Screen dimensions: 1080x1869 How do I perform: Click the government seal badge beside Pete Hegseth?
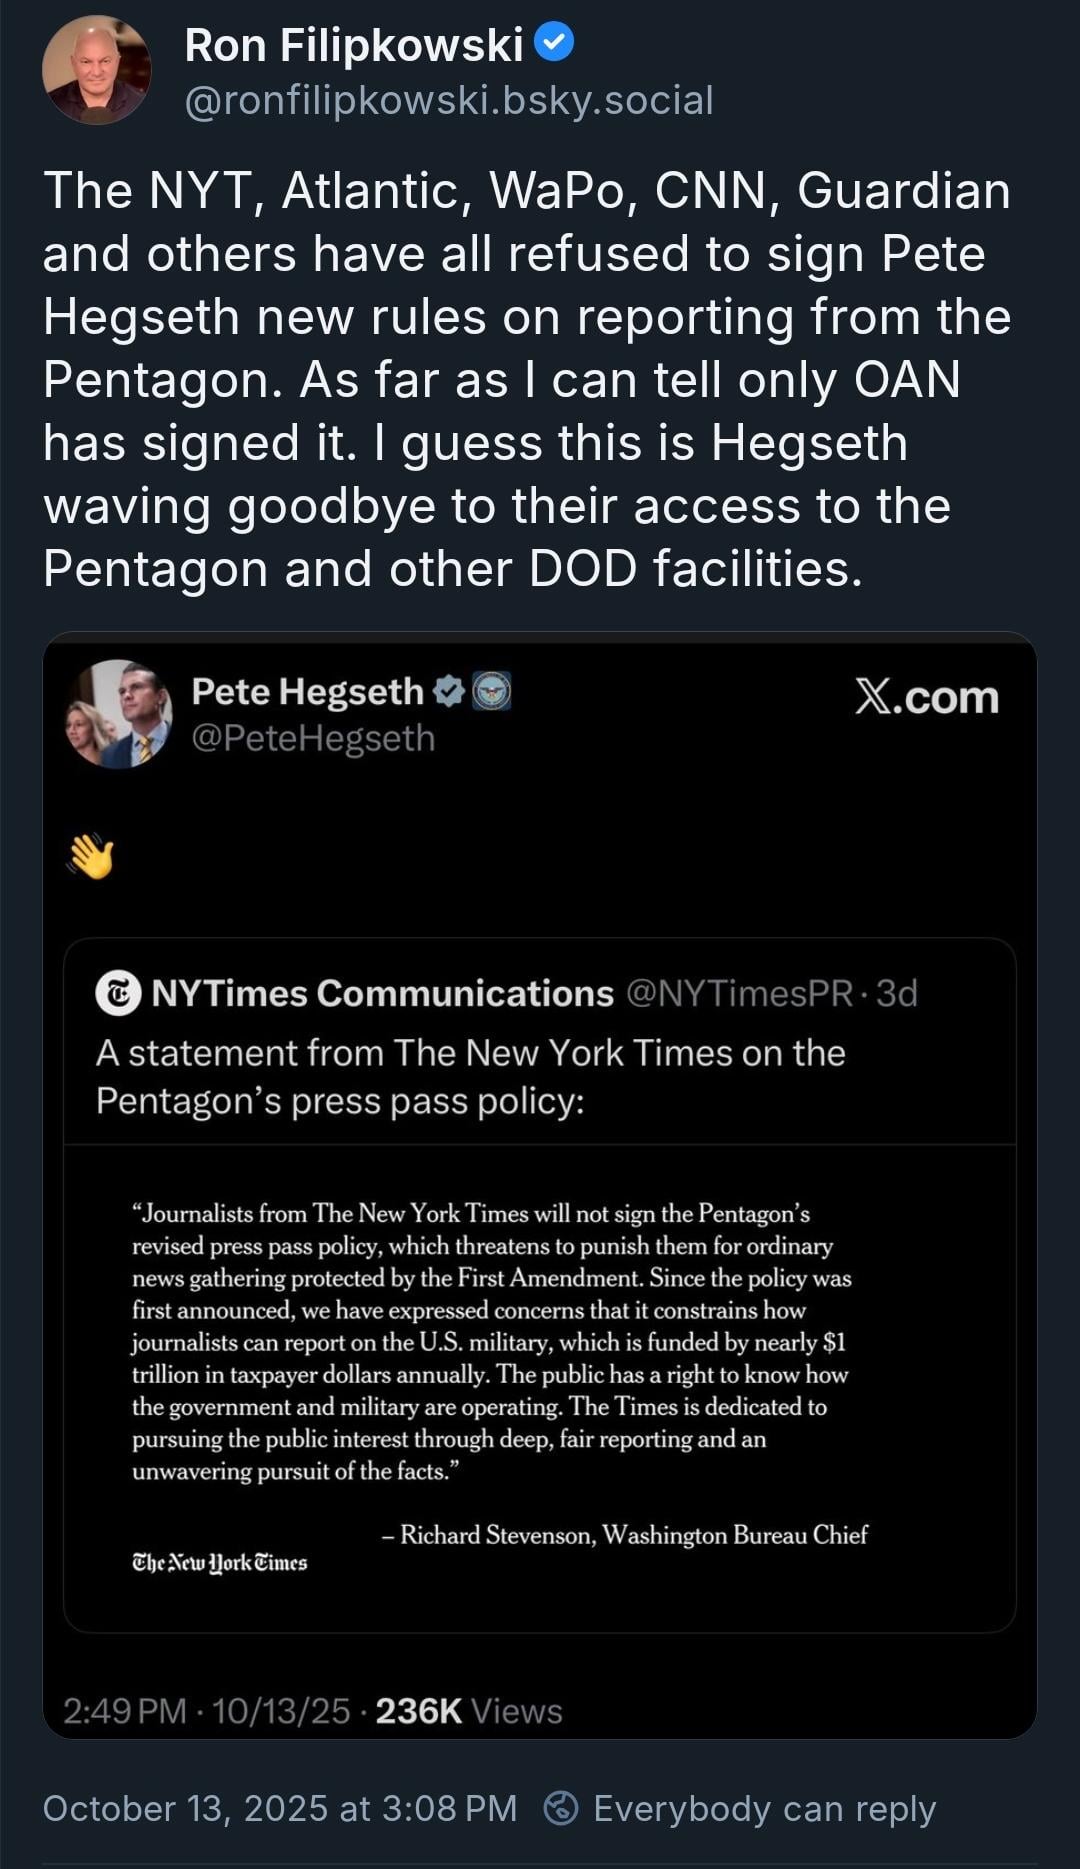pos(491,690)
